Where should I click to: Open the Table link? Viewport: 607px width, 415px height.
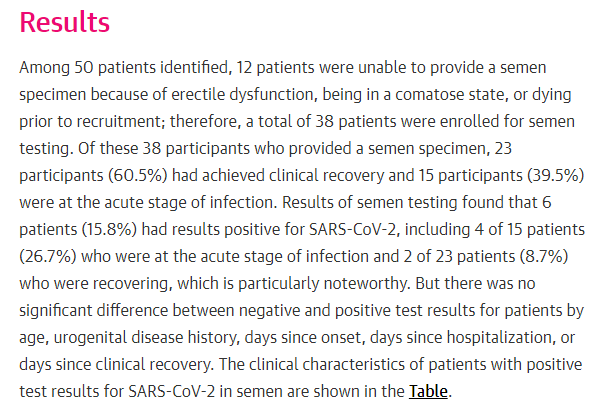[x=429, y=391]
